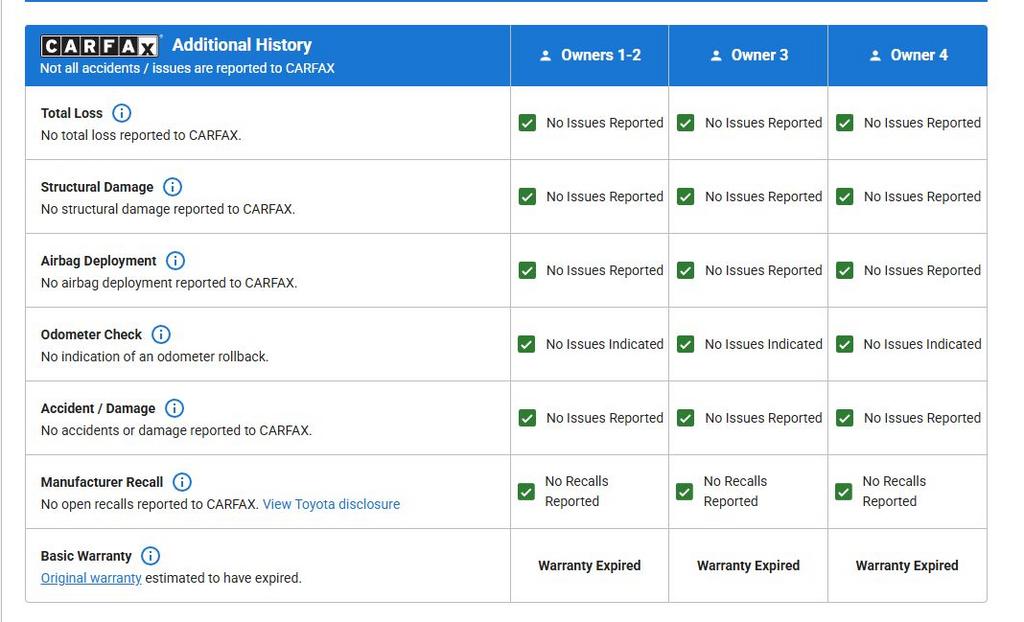Click Manufacturer Recall checkmark under Owner 4

pyautogui.click(x=843, y=492)
